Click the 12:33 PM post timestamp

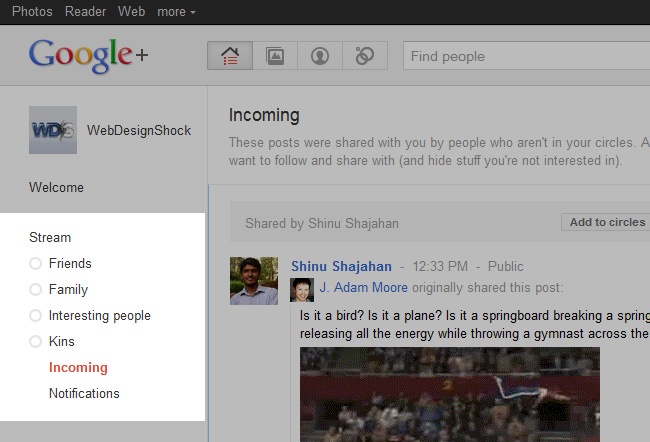(440, 266)
